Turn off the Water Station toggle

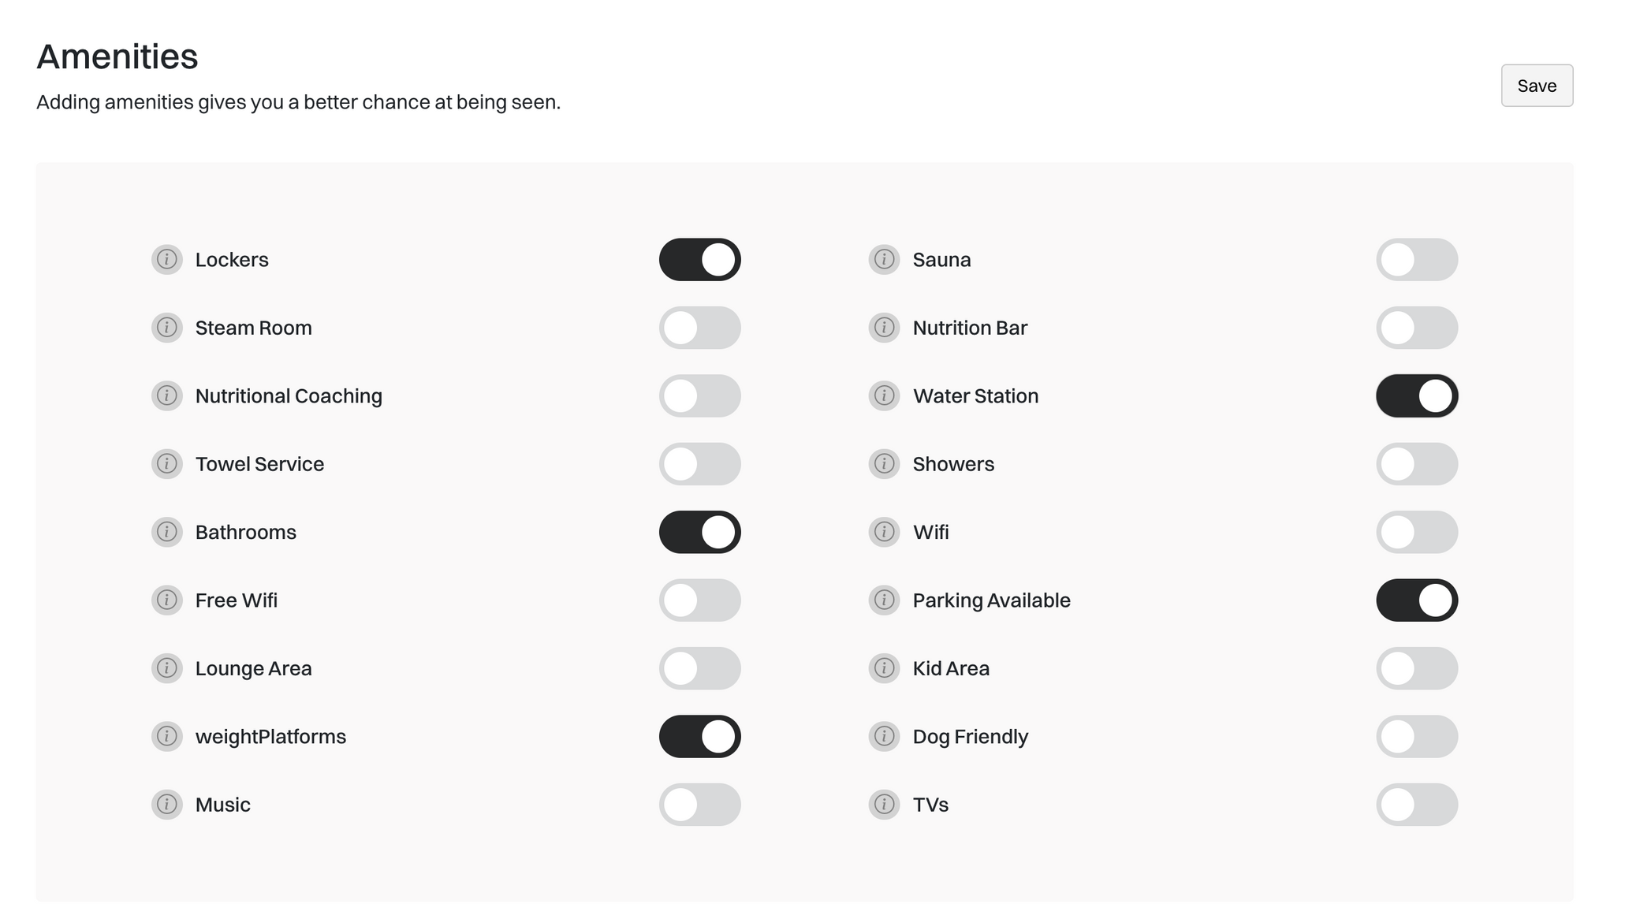(1417, 396)
